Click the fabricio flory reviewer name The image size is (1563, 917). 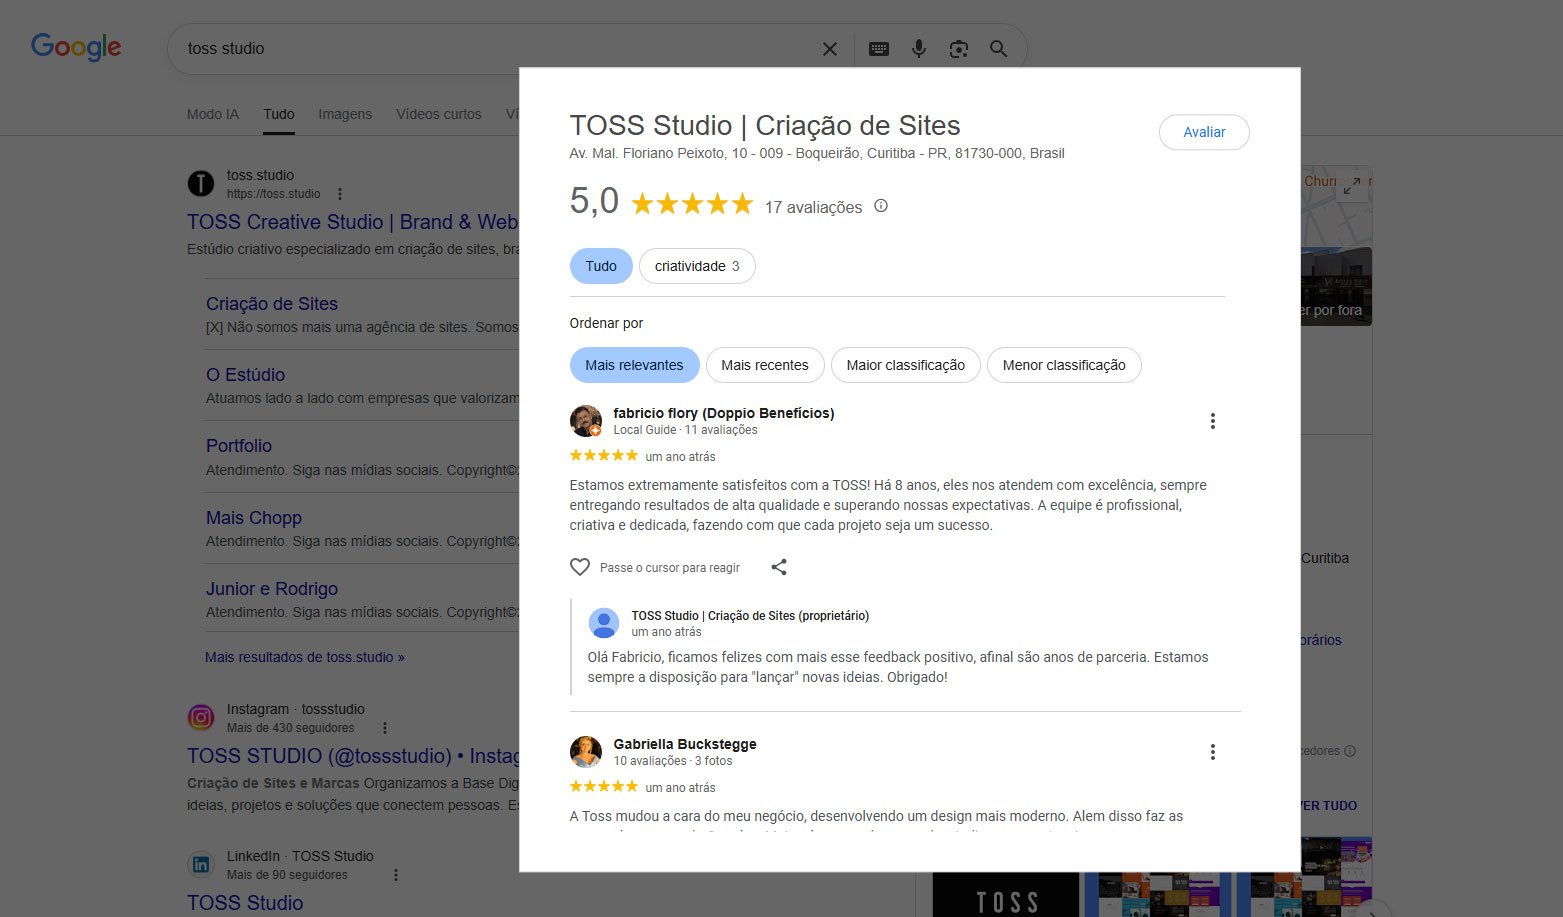tap(724, 413)
